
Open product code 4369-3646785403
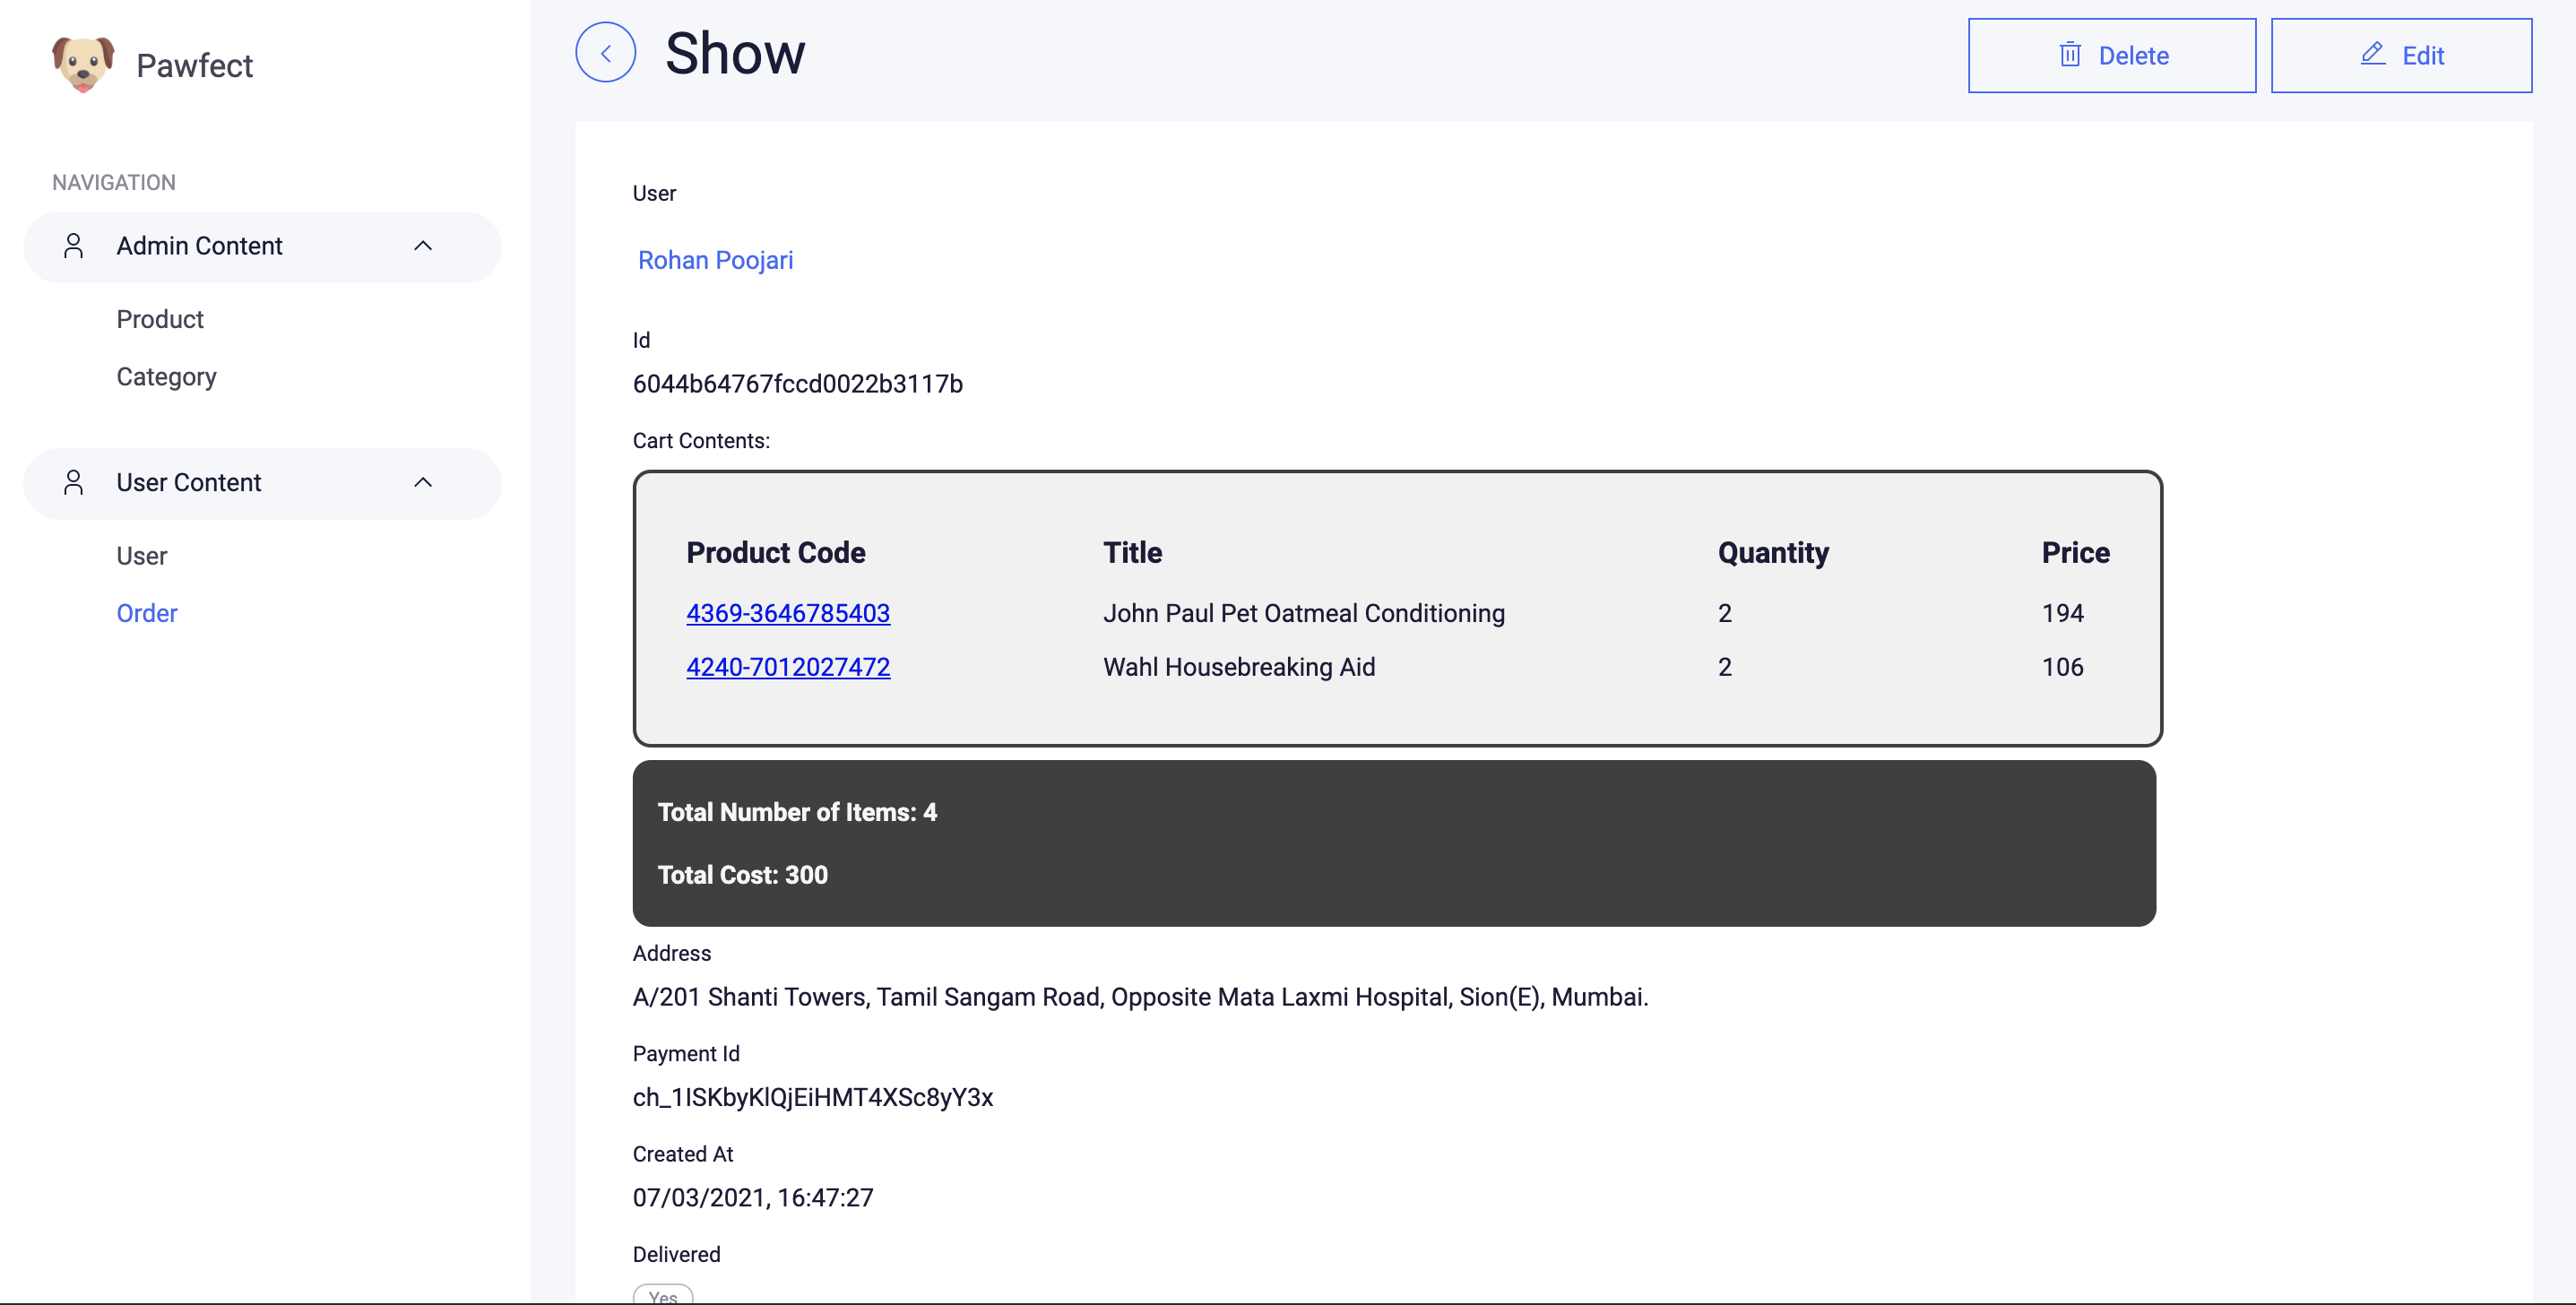[787, 613]
